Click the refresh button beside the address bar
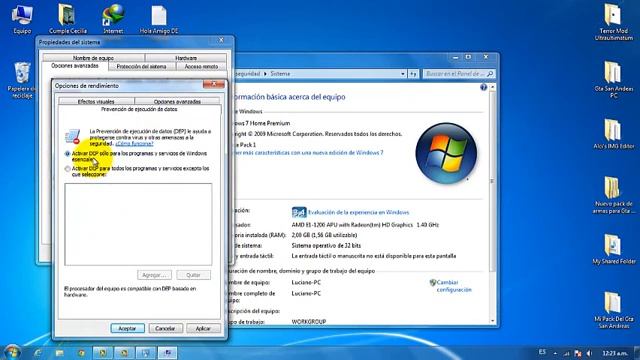The height and width of the screenshot is (360, 640). pyautogui.click(x=413, y=74)
